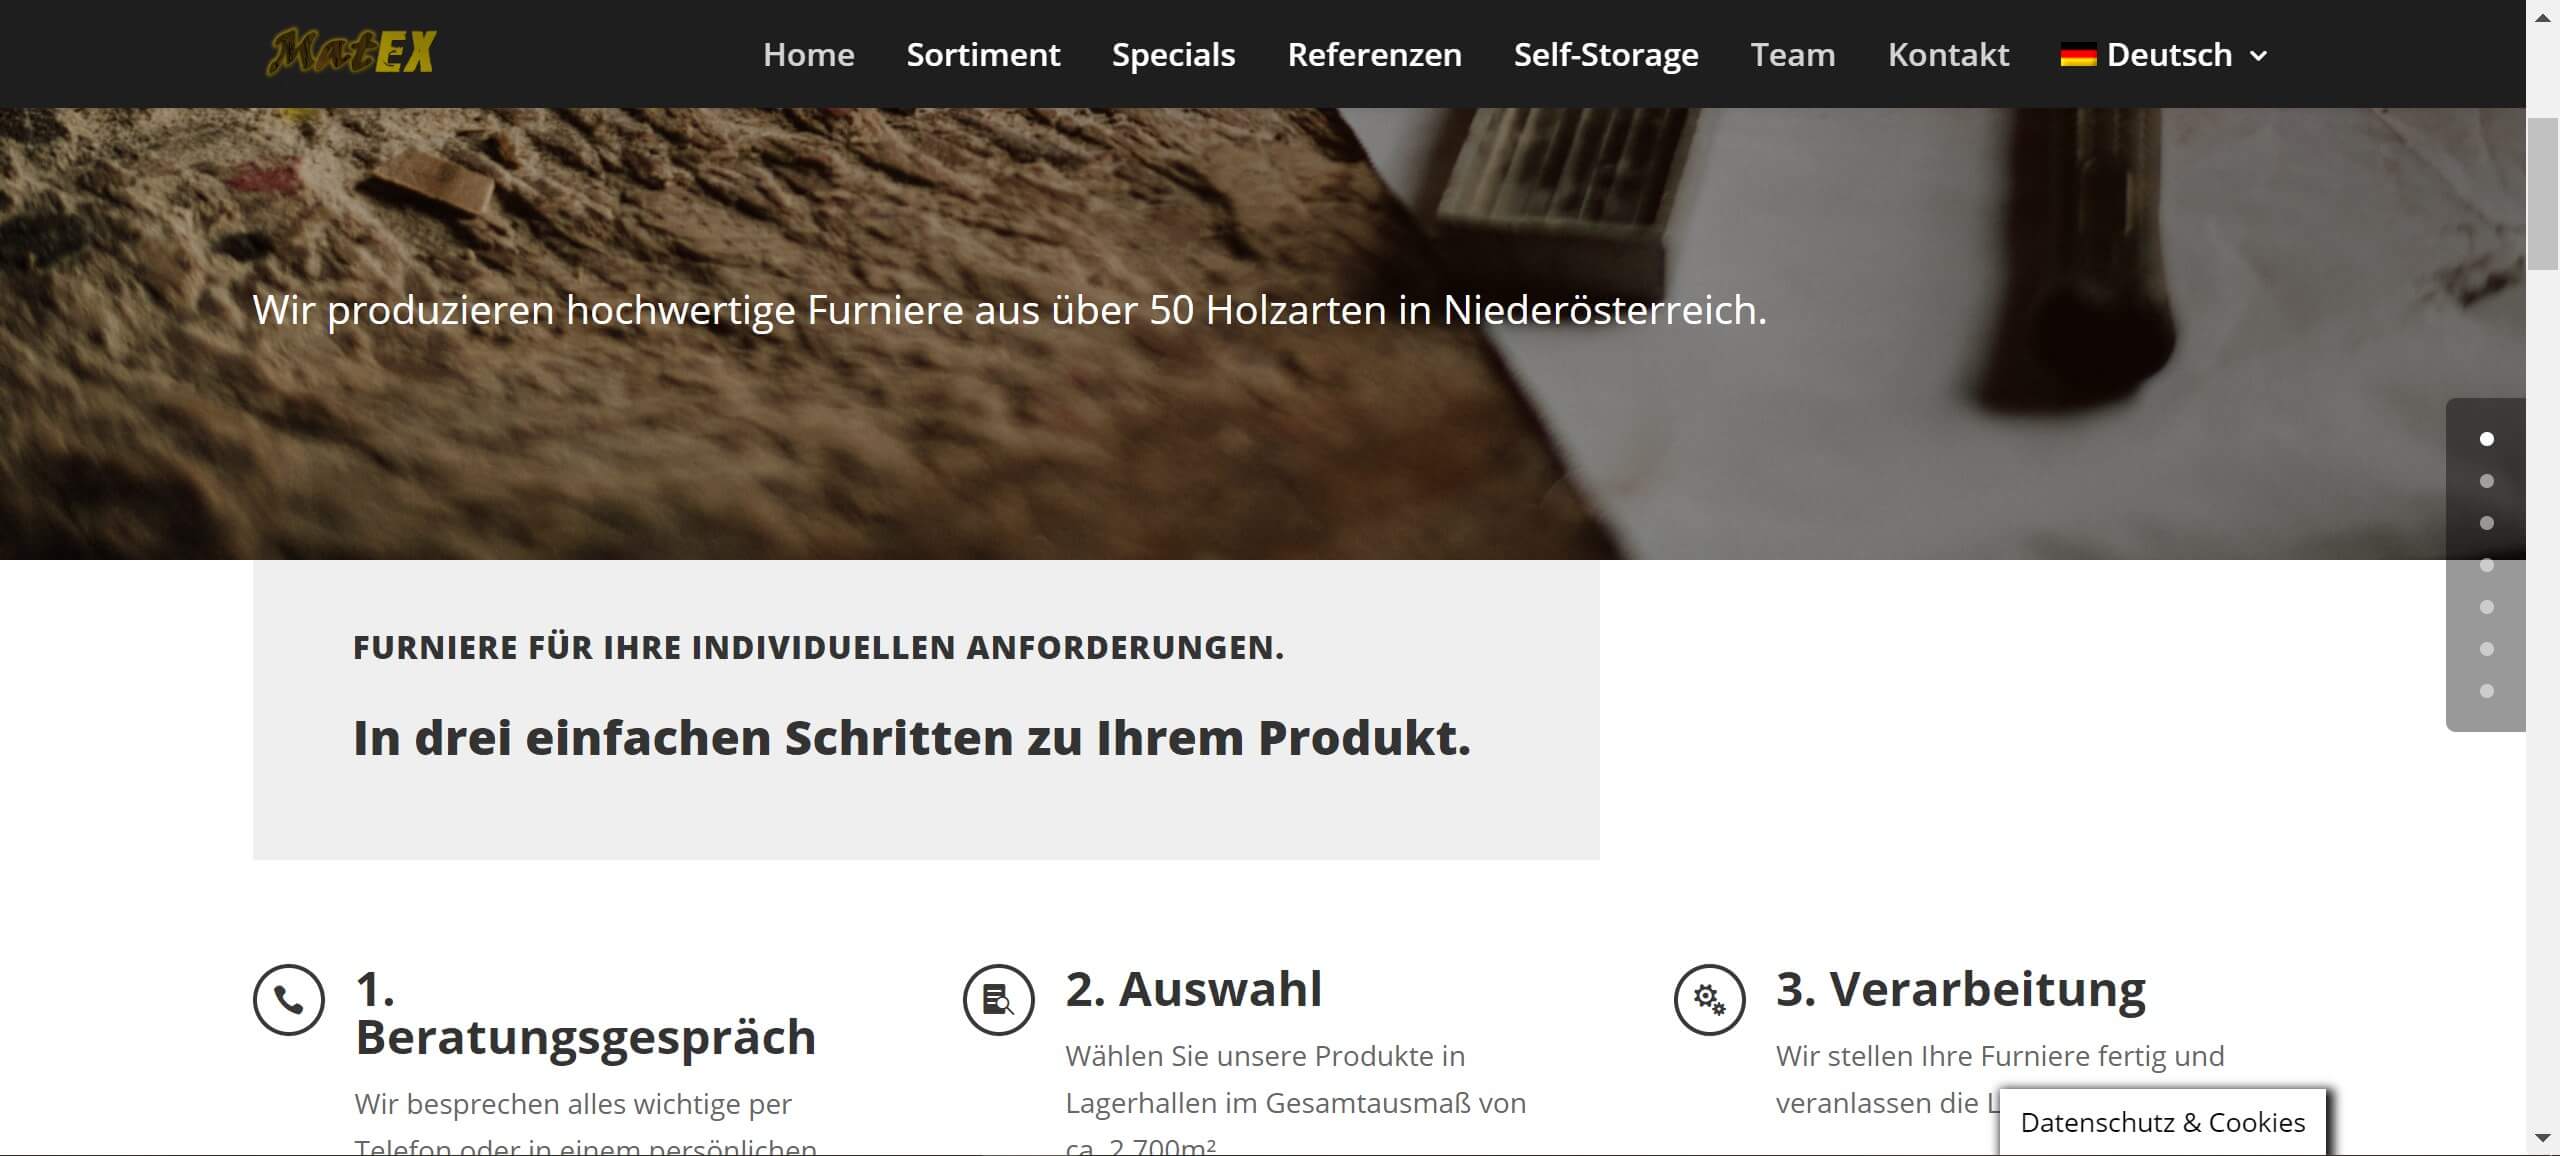Viewport: 2560px width, 1156px height.
Task: Click the MatEX logo icon
Action: coord(348,52)
